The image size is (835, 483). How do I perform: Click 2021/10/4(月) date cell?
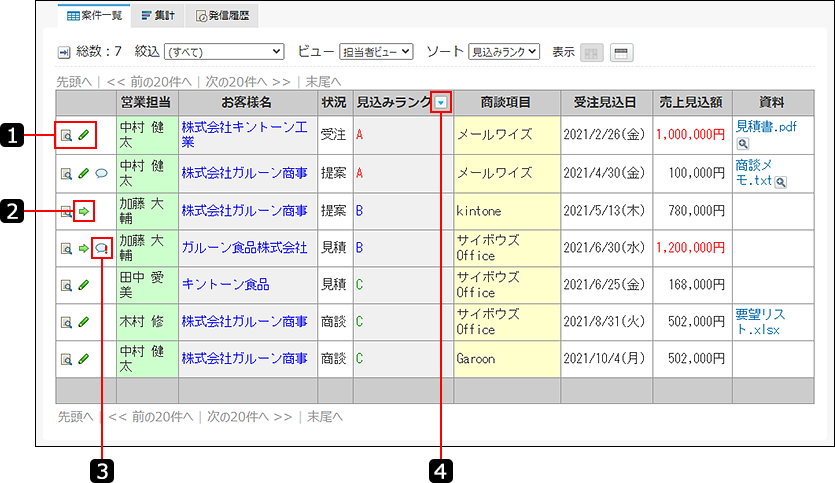click(x=606, y=359)
